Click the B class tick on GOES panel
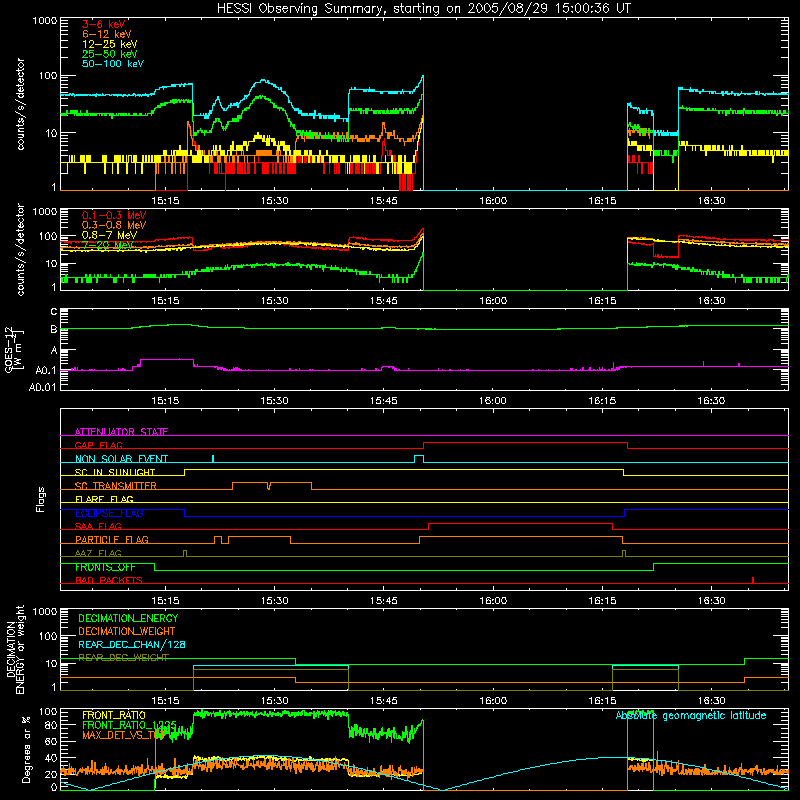The image size is (800, 800). point(54,330)
